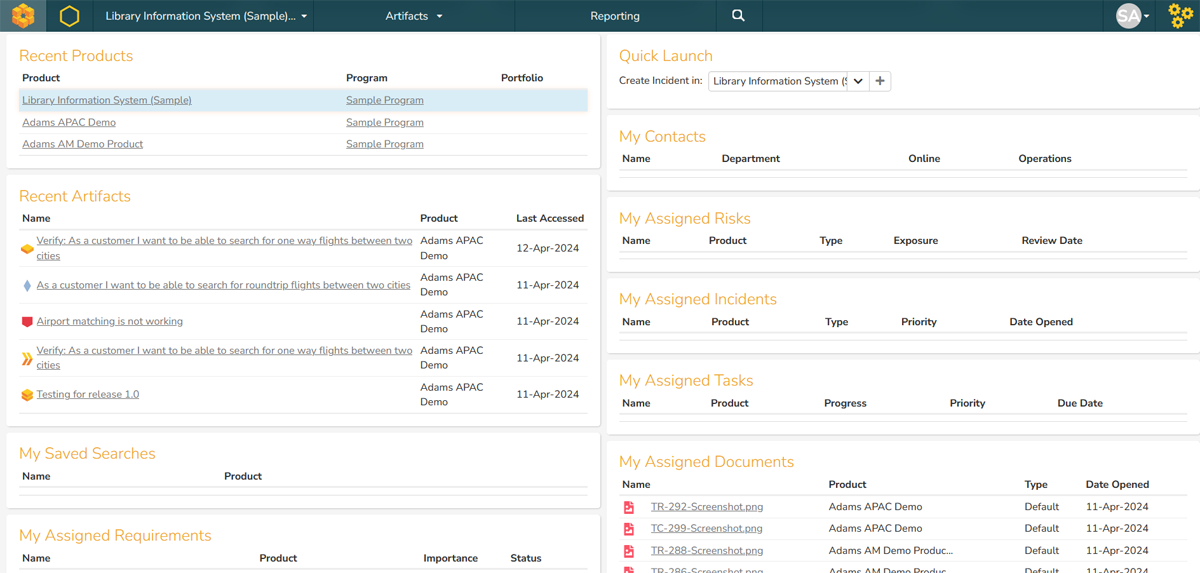Screen dimensions: 1200x573
Task: Expand the Library Information System product dropdown
Action: (x=207, y=16)
